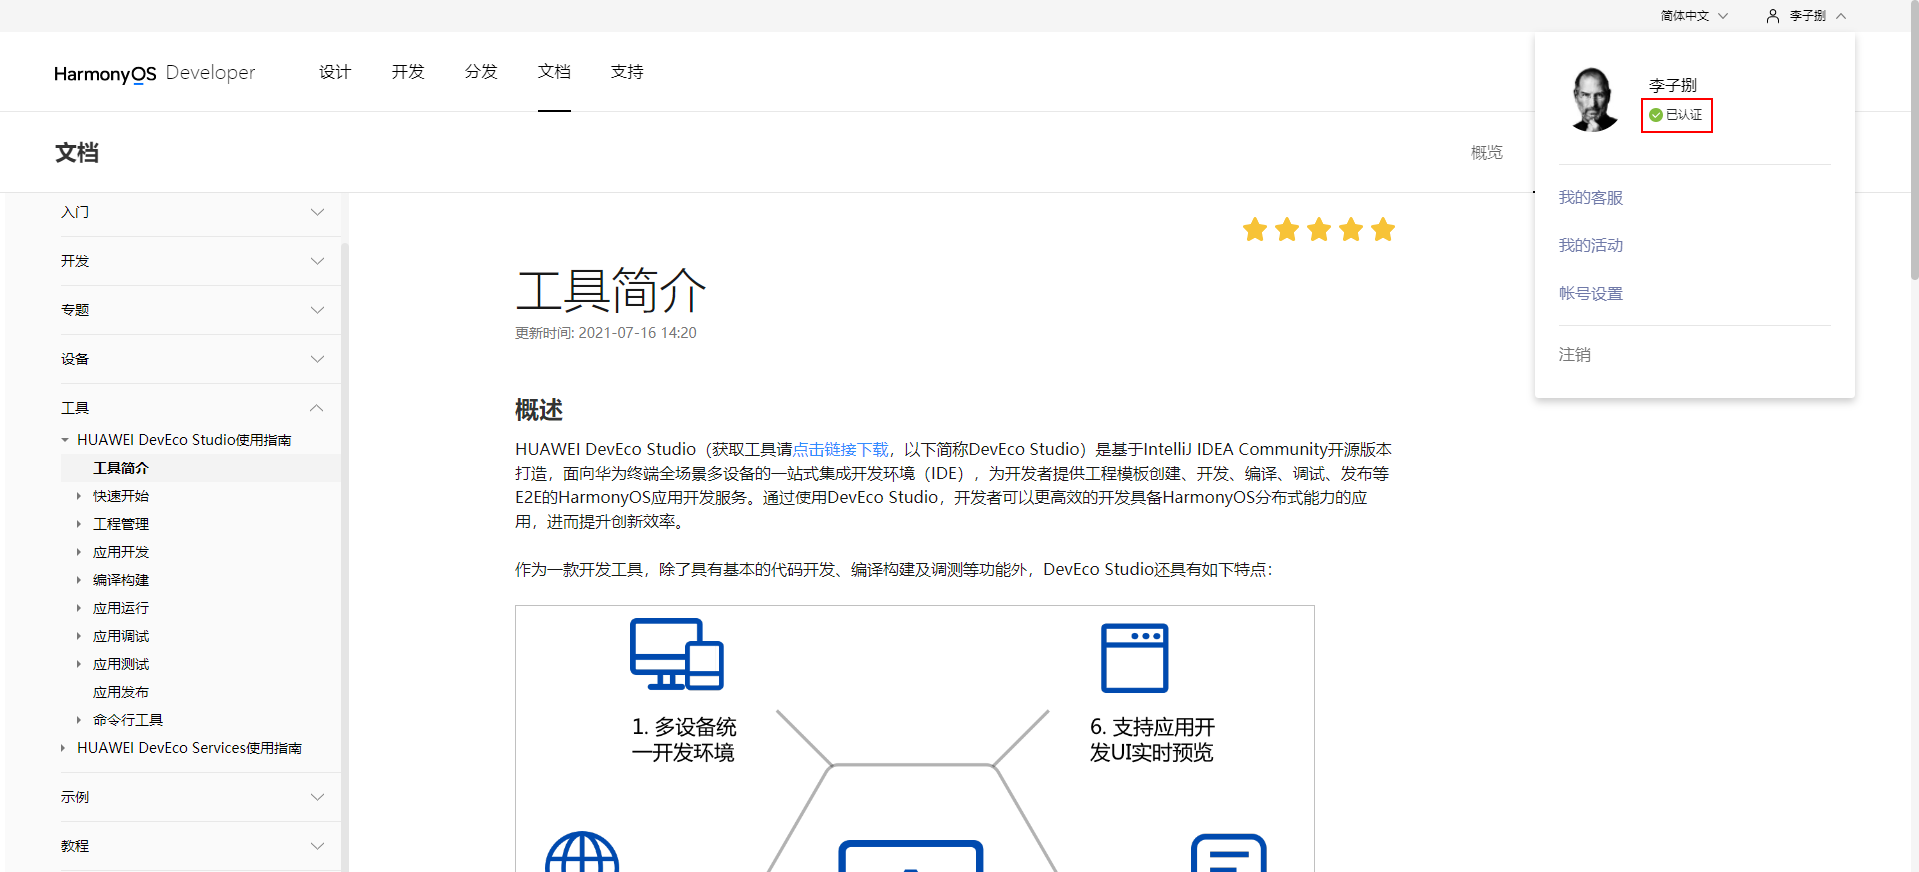Click the third rating star
This screenshot has height=872, width=1919.
pyautogui.click(x=1319, y=230)
